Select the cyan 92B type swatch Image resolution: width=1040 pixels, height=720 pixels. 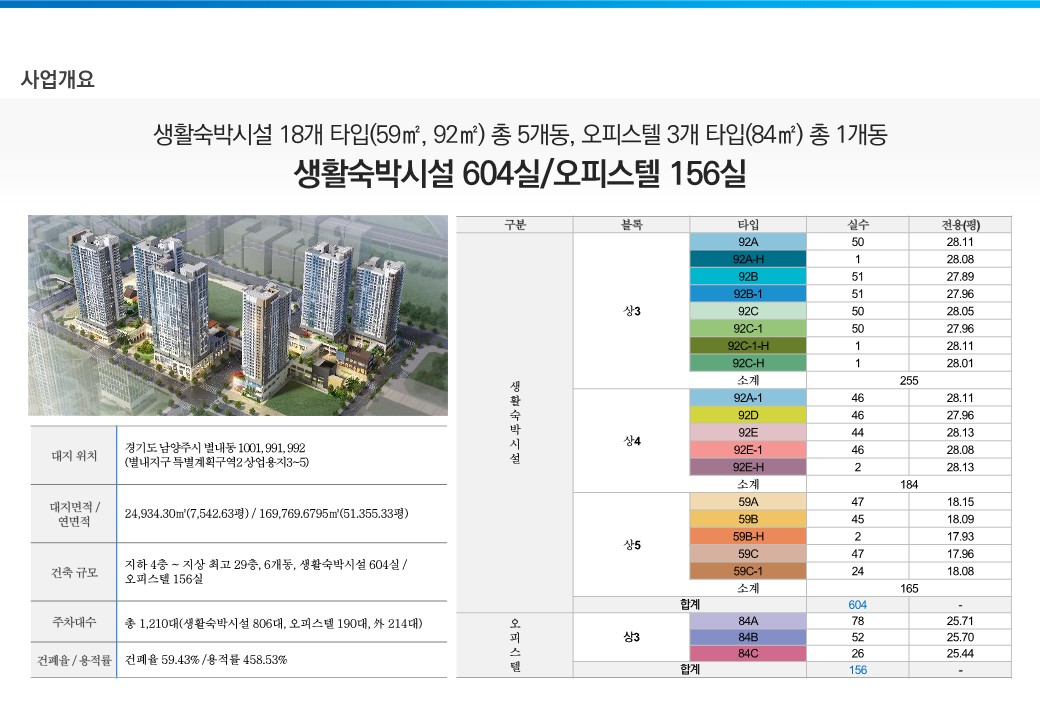pyautogui.click(x=748, y=276)
